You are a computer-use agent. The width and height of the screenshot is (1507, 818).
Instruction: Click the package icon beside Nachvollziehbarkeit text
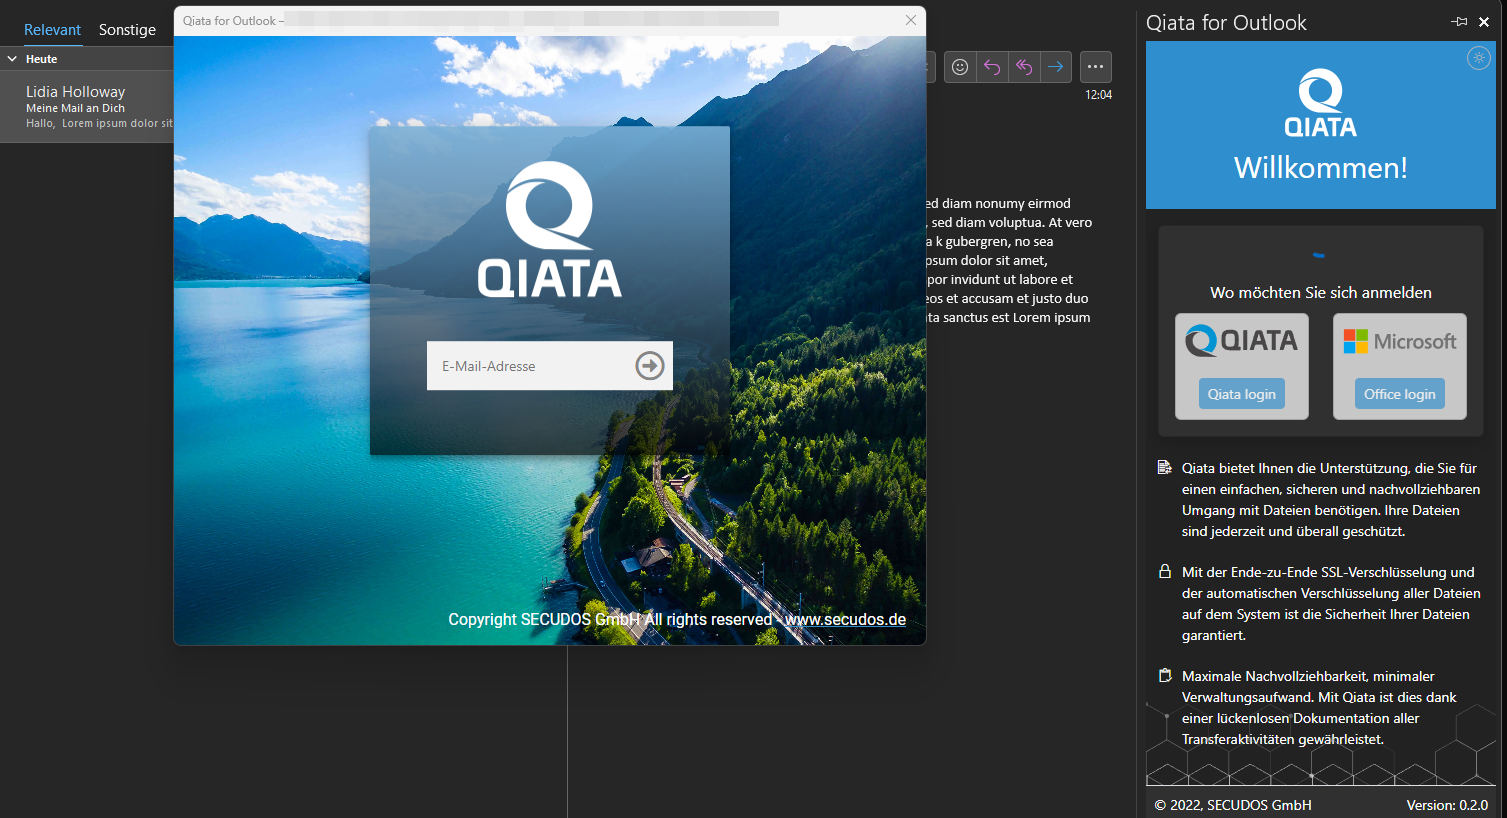tap(1164, 676)
